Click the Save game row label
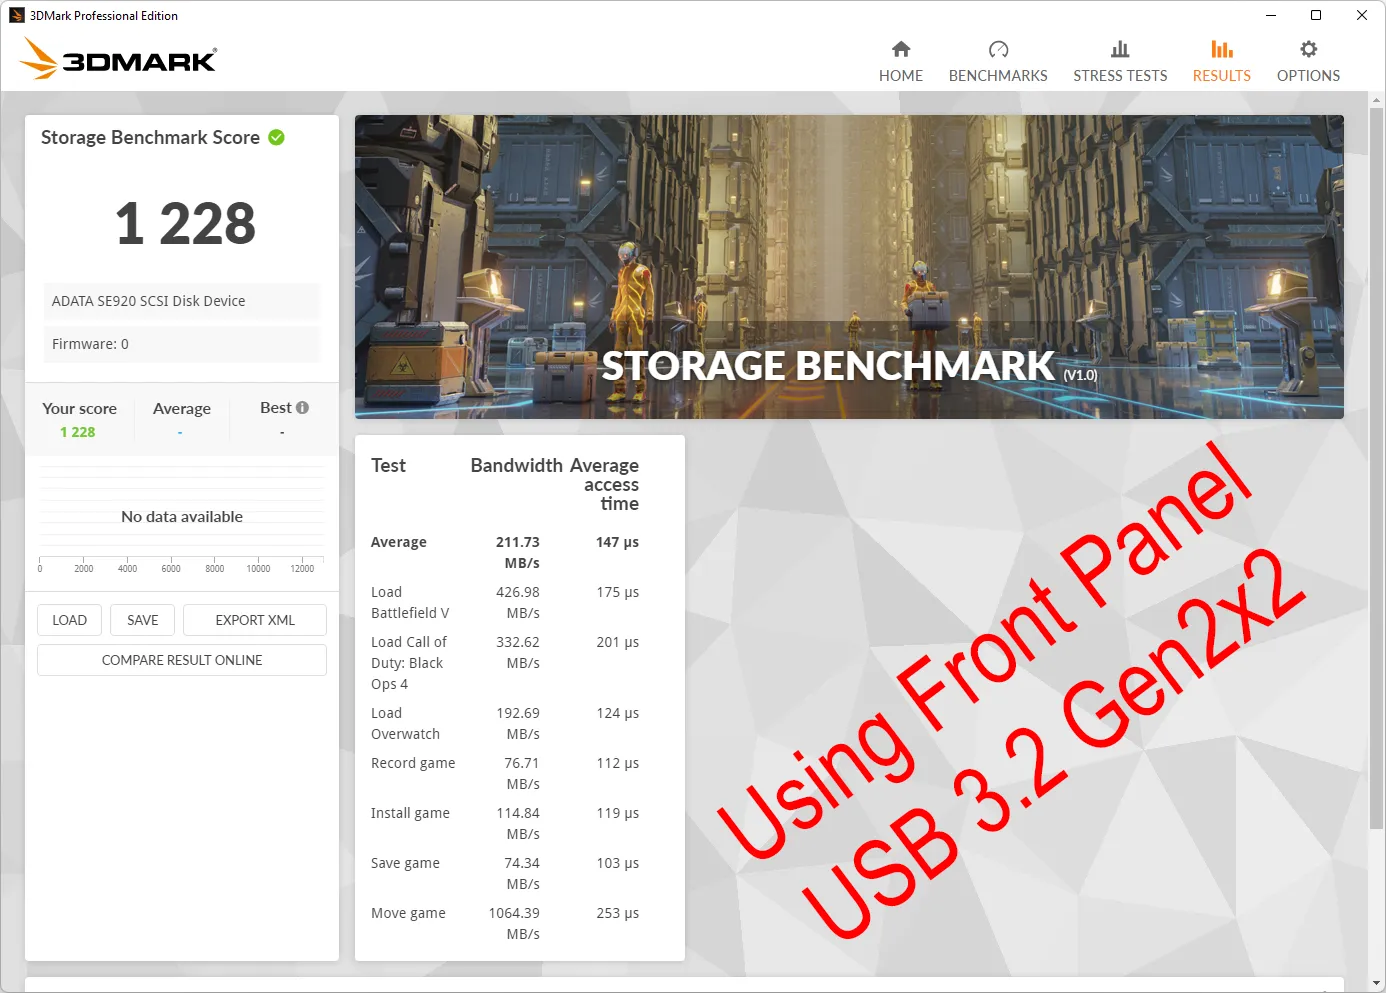1386x993 pixels. tap(405, 863)
